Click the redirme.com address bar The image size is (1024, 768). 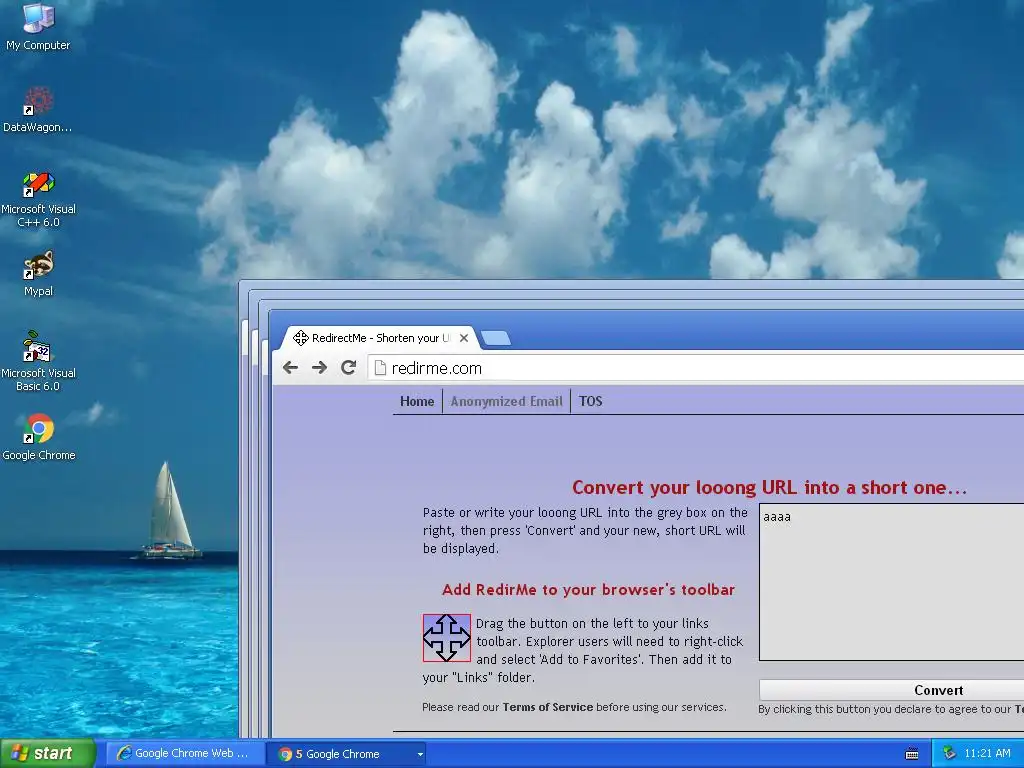pos(696,368)
